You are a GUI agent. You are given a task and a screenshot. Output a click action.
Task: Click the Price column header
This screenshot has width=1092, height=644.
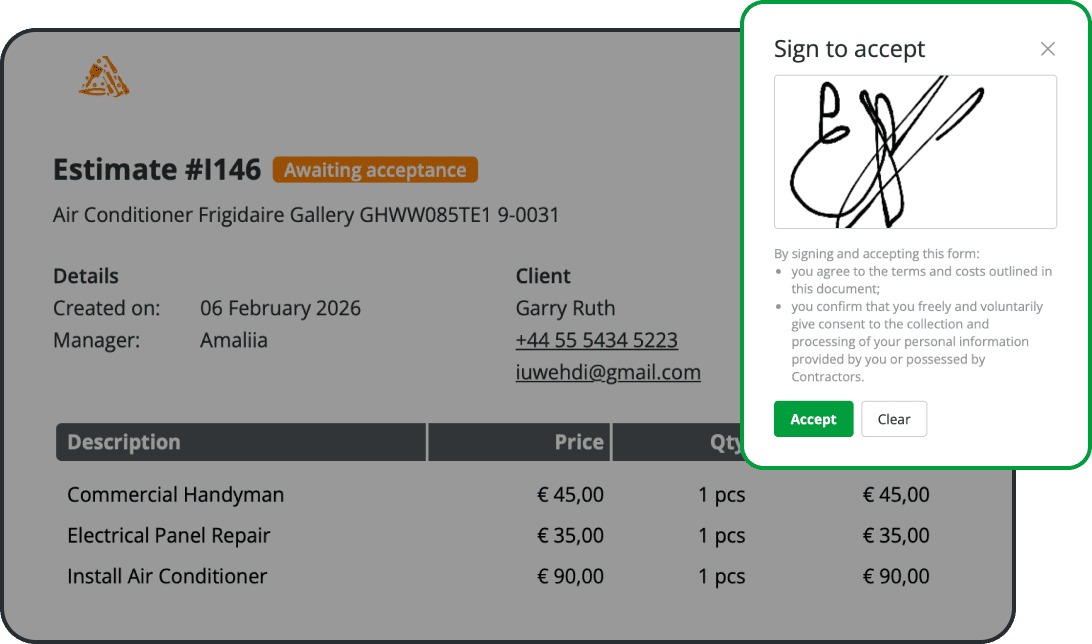coord(579,442)
